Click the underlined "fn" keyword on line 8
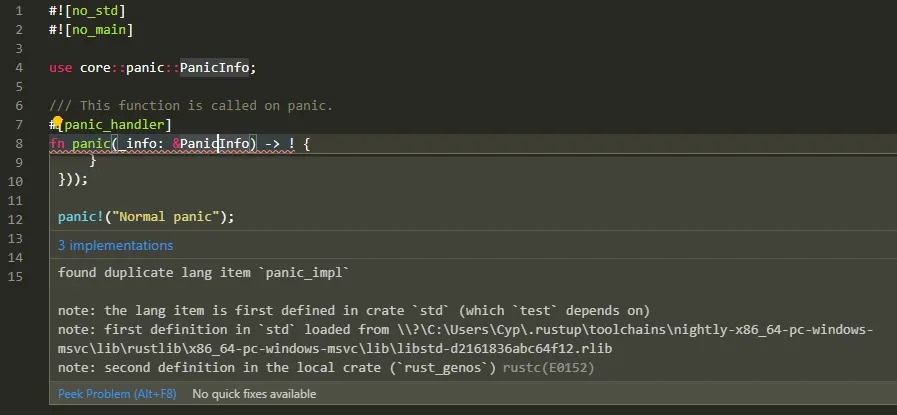 pyautogui.click(x=57, y=143)
